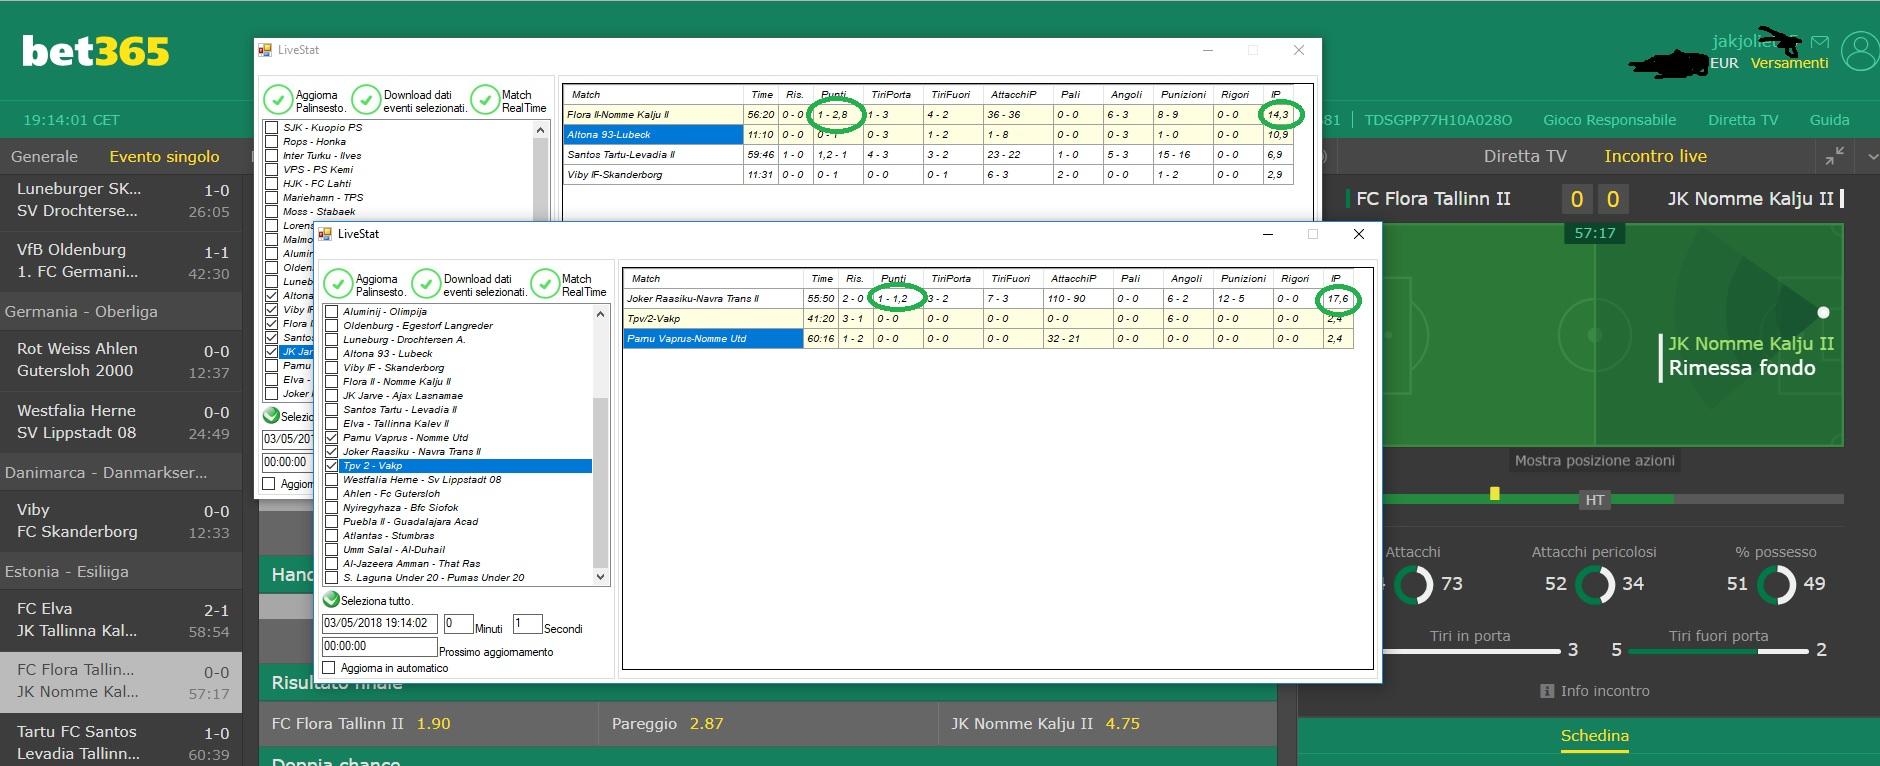Bet on JK Nomme Kalju II at 4.75

point(1107,723)
